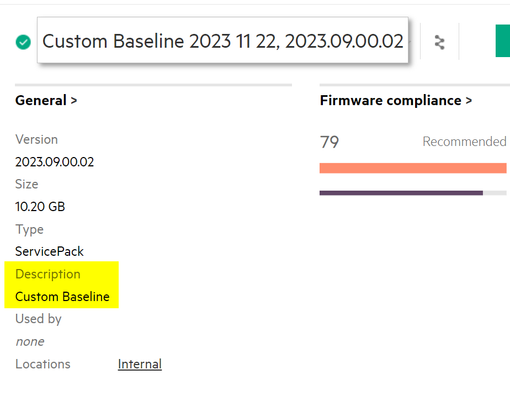Image resolution: width=510 pixels, height=399 pixels.
Task: Click the Custom Baseline title text
Action: [x=223, y=41]
